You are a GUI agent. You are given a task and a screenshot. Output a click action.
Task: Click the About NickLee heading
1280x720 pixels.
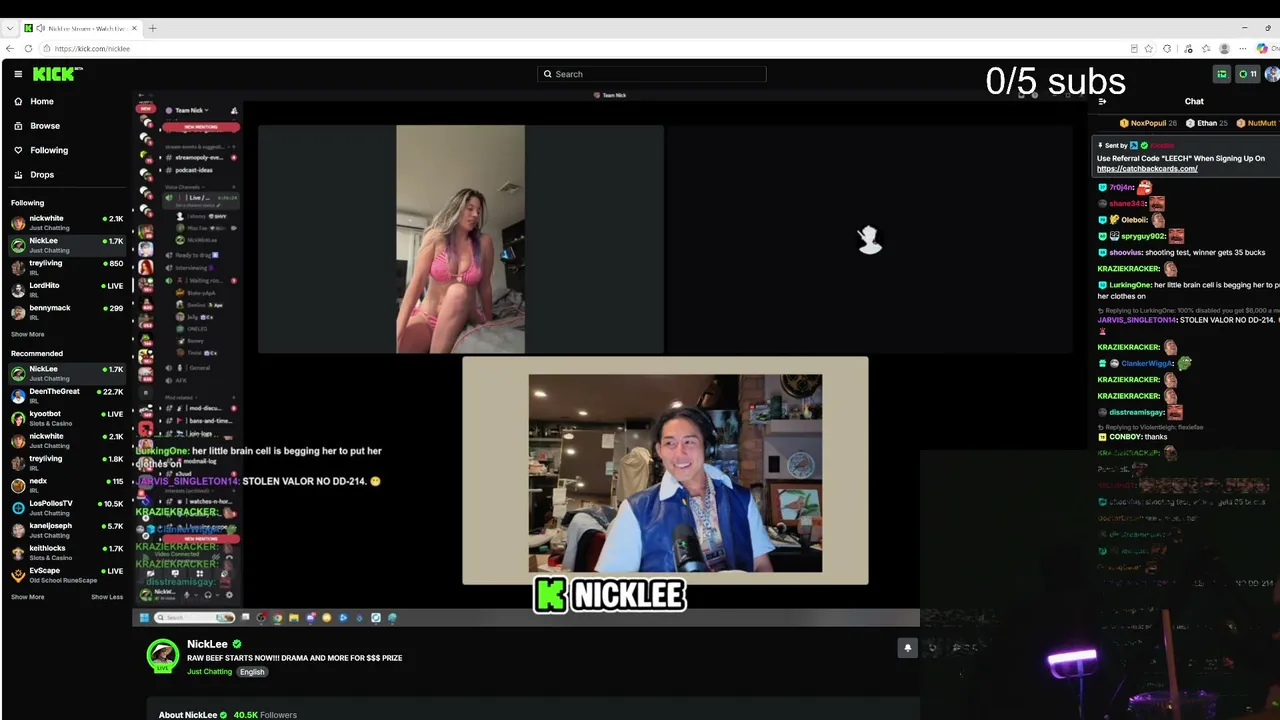(x=188, y=715)
